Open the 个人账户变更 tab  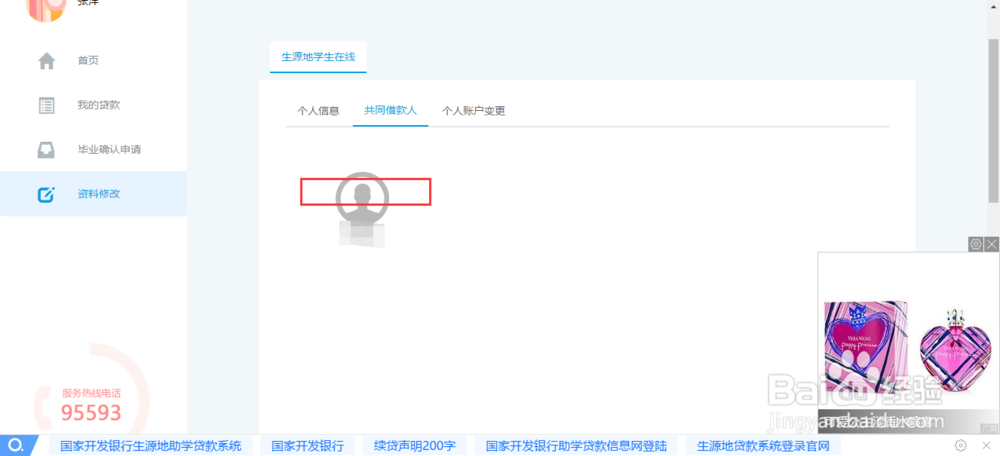tap(474, 110)
